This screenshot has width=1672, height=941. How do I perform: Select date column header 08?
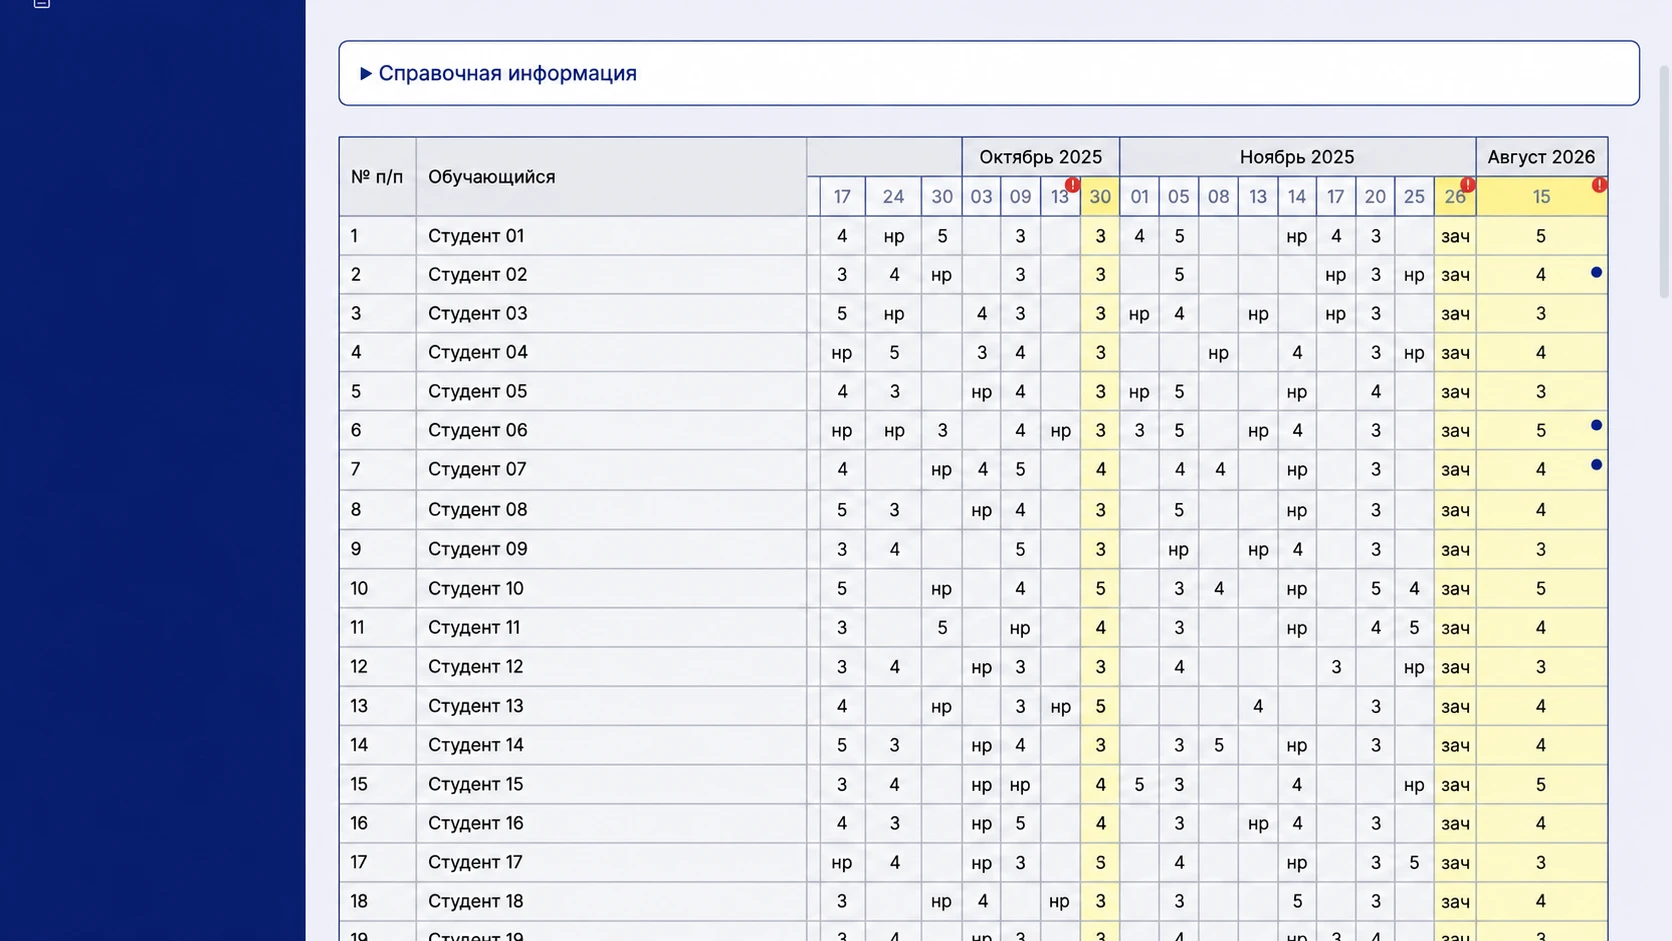pyautogui.click(x=1218, y=197)
